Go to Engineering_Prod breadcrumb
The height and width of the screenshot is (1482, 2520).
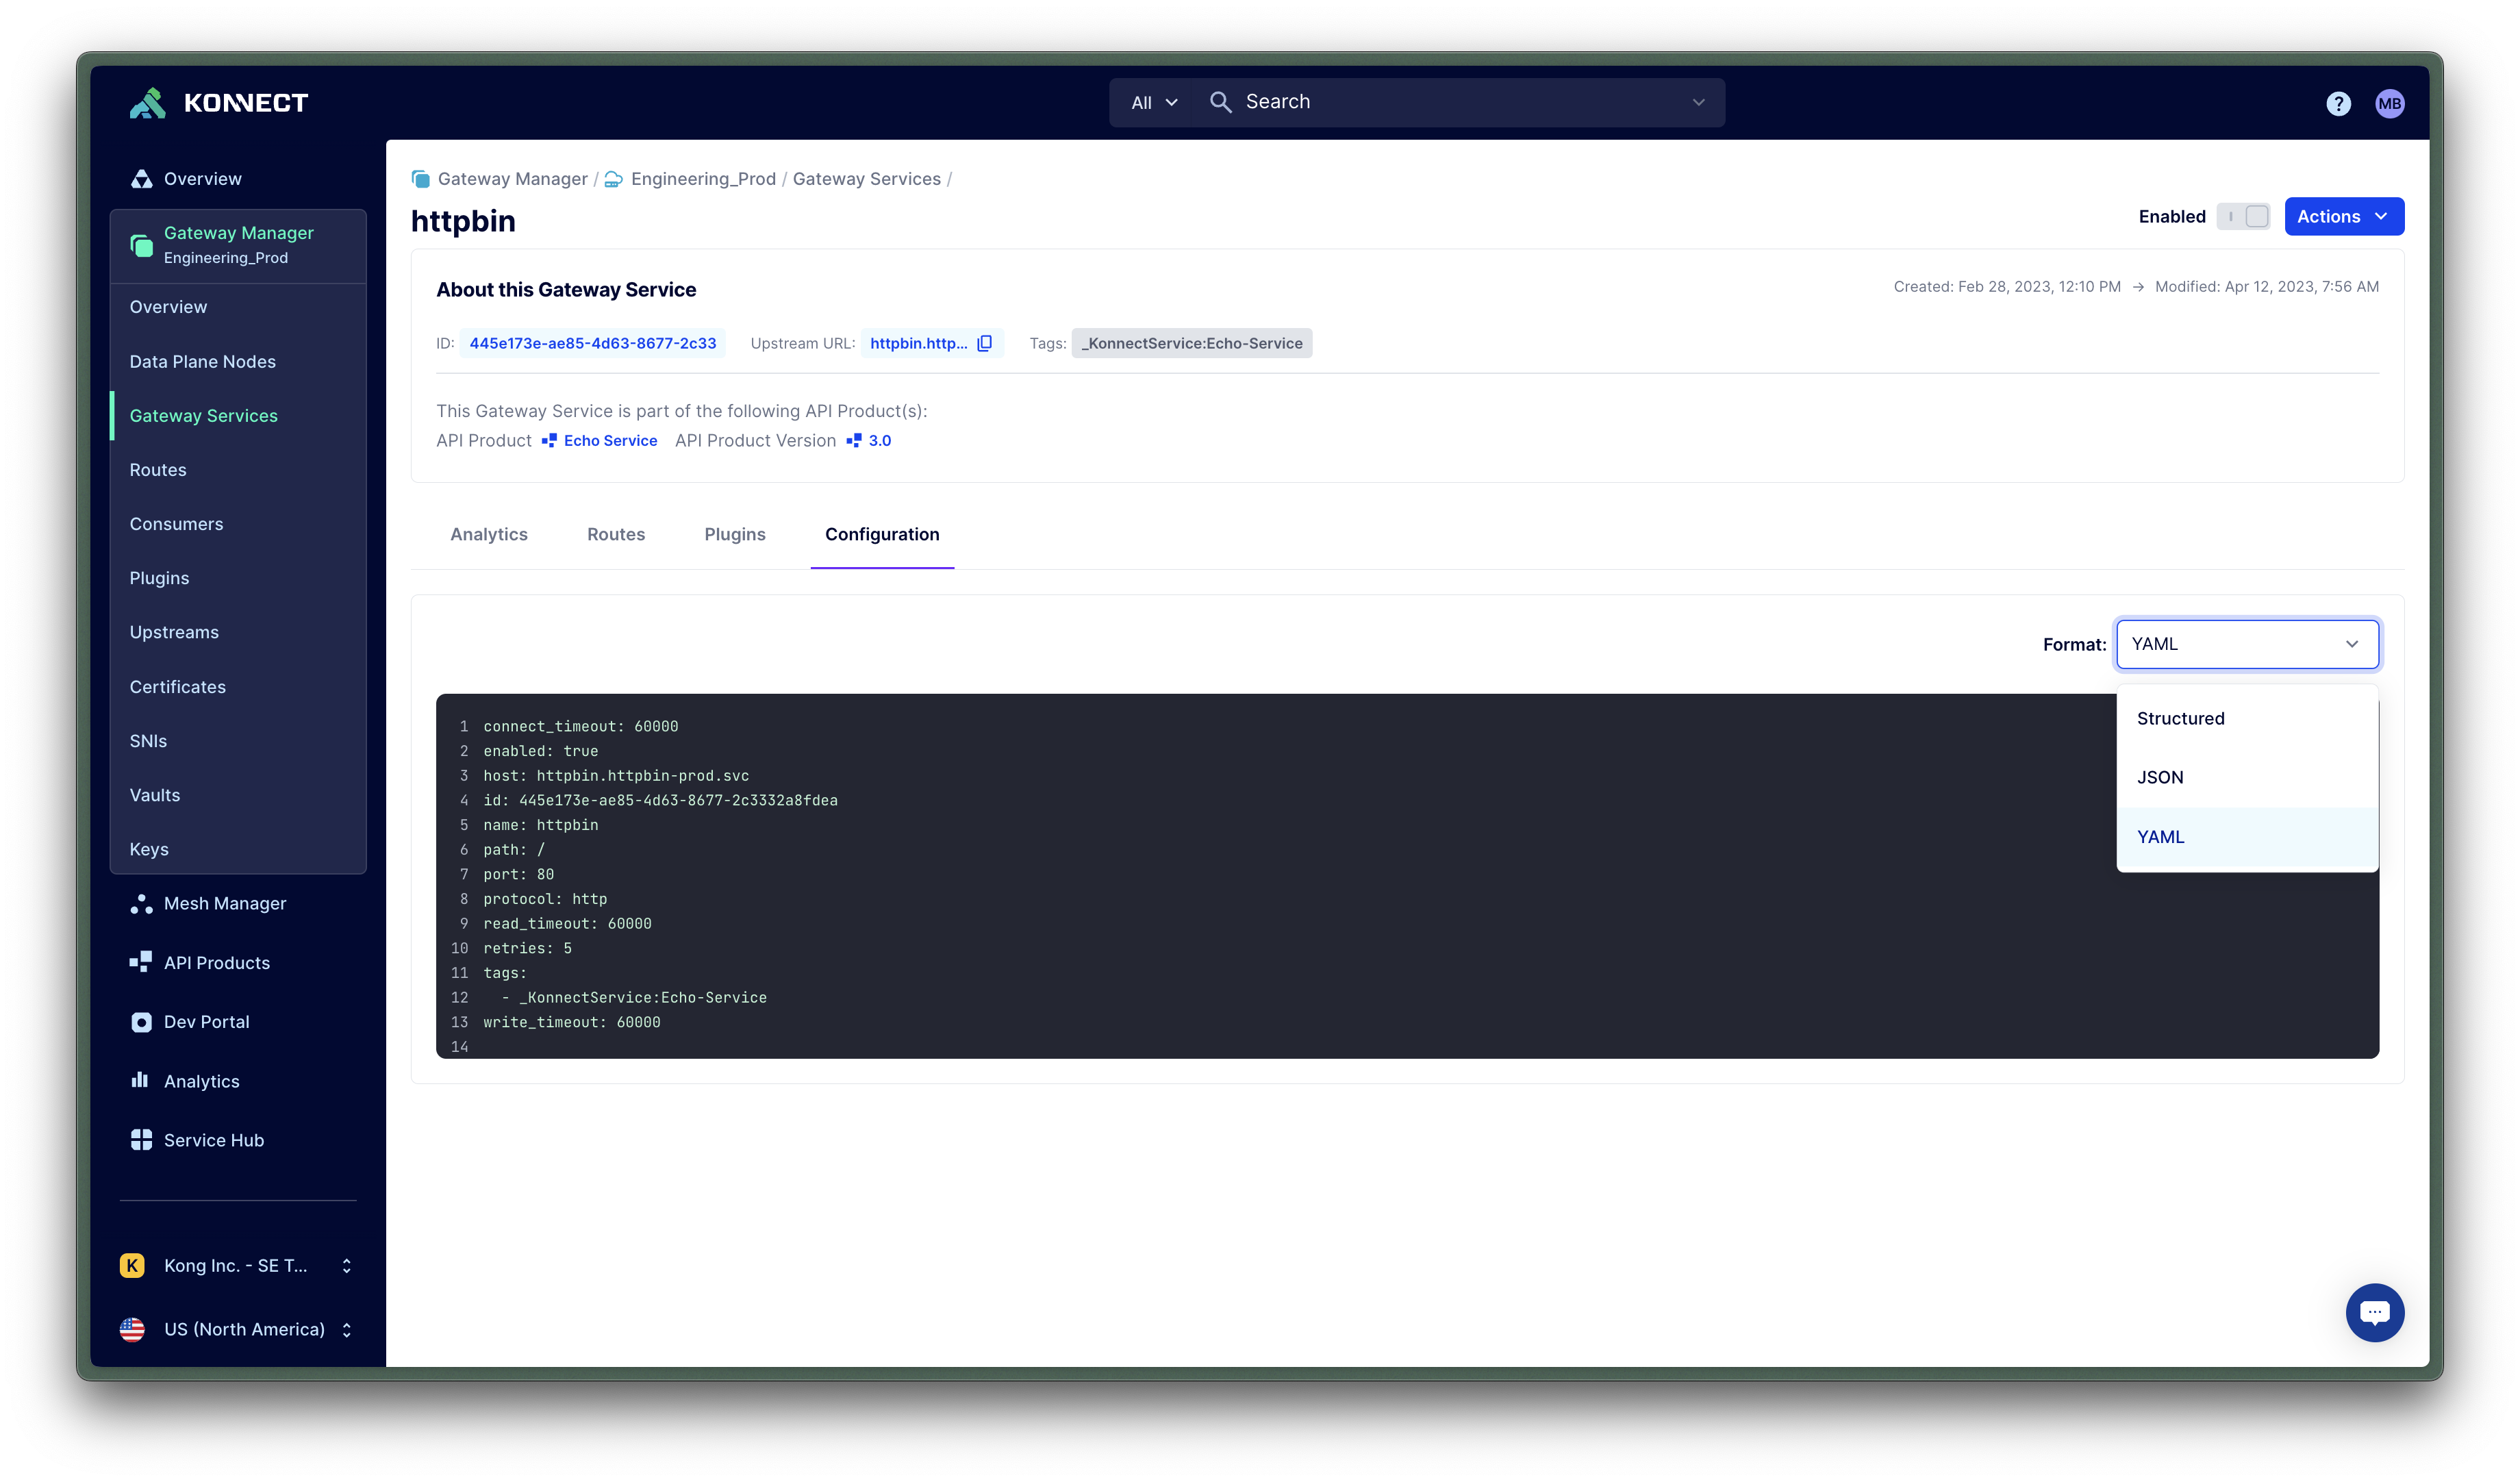click(x=703, y=179)
